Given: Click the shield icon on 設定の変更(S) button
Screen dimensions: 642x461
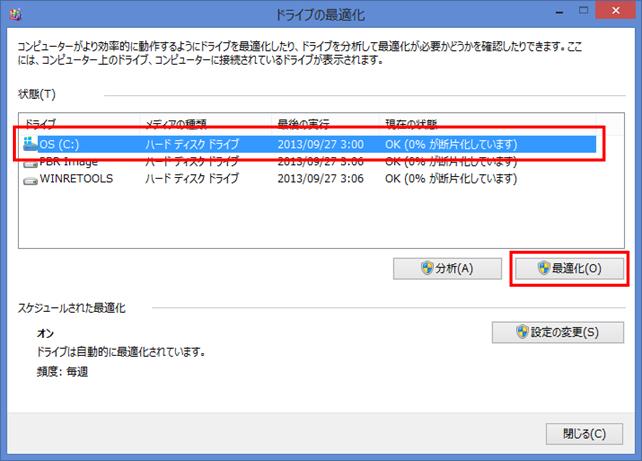Looking at the screenshot, I should (x=522, y=332).
